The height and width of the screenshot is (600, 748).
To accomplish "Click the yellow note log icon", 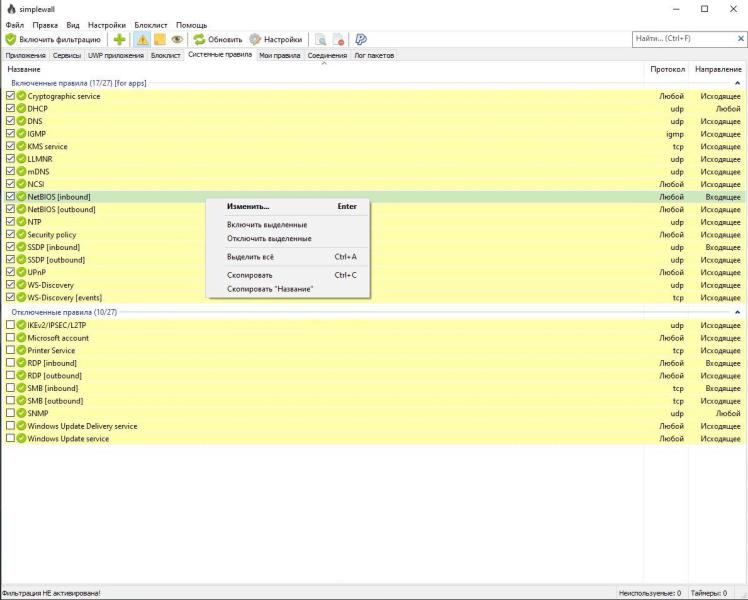I will click(x=159, y=40).
